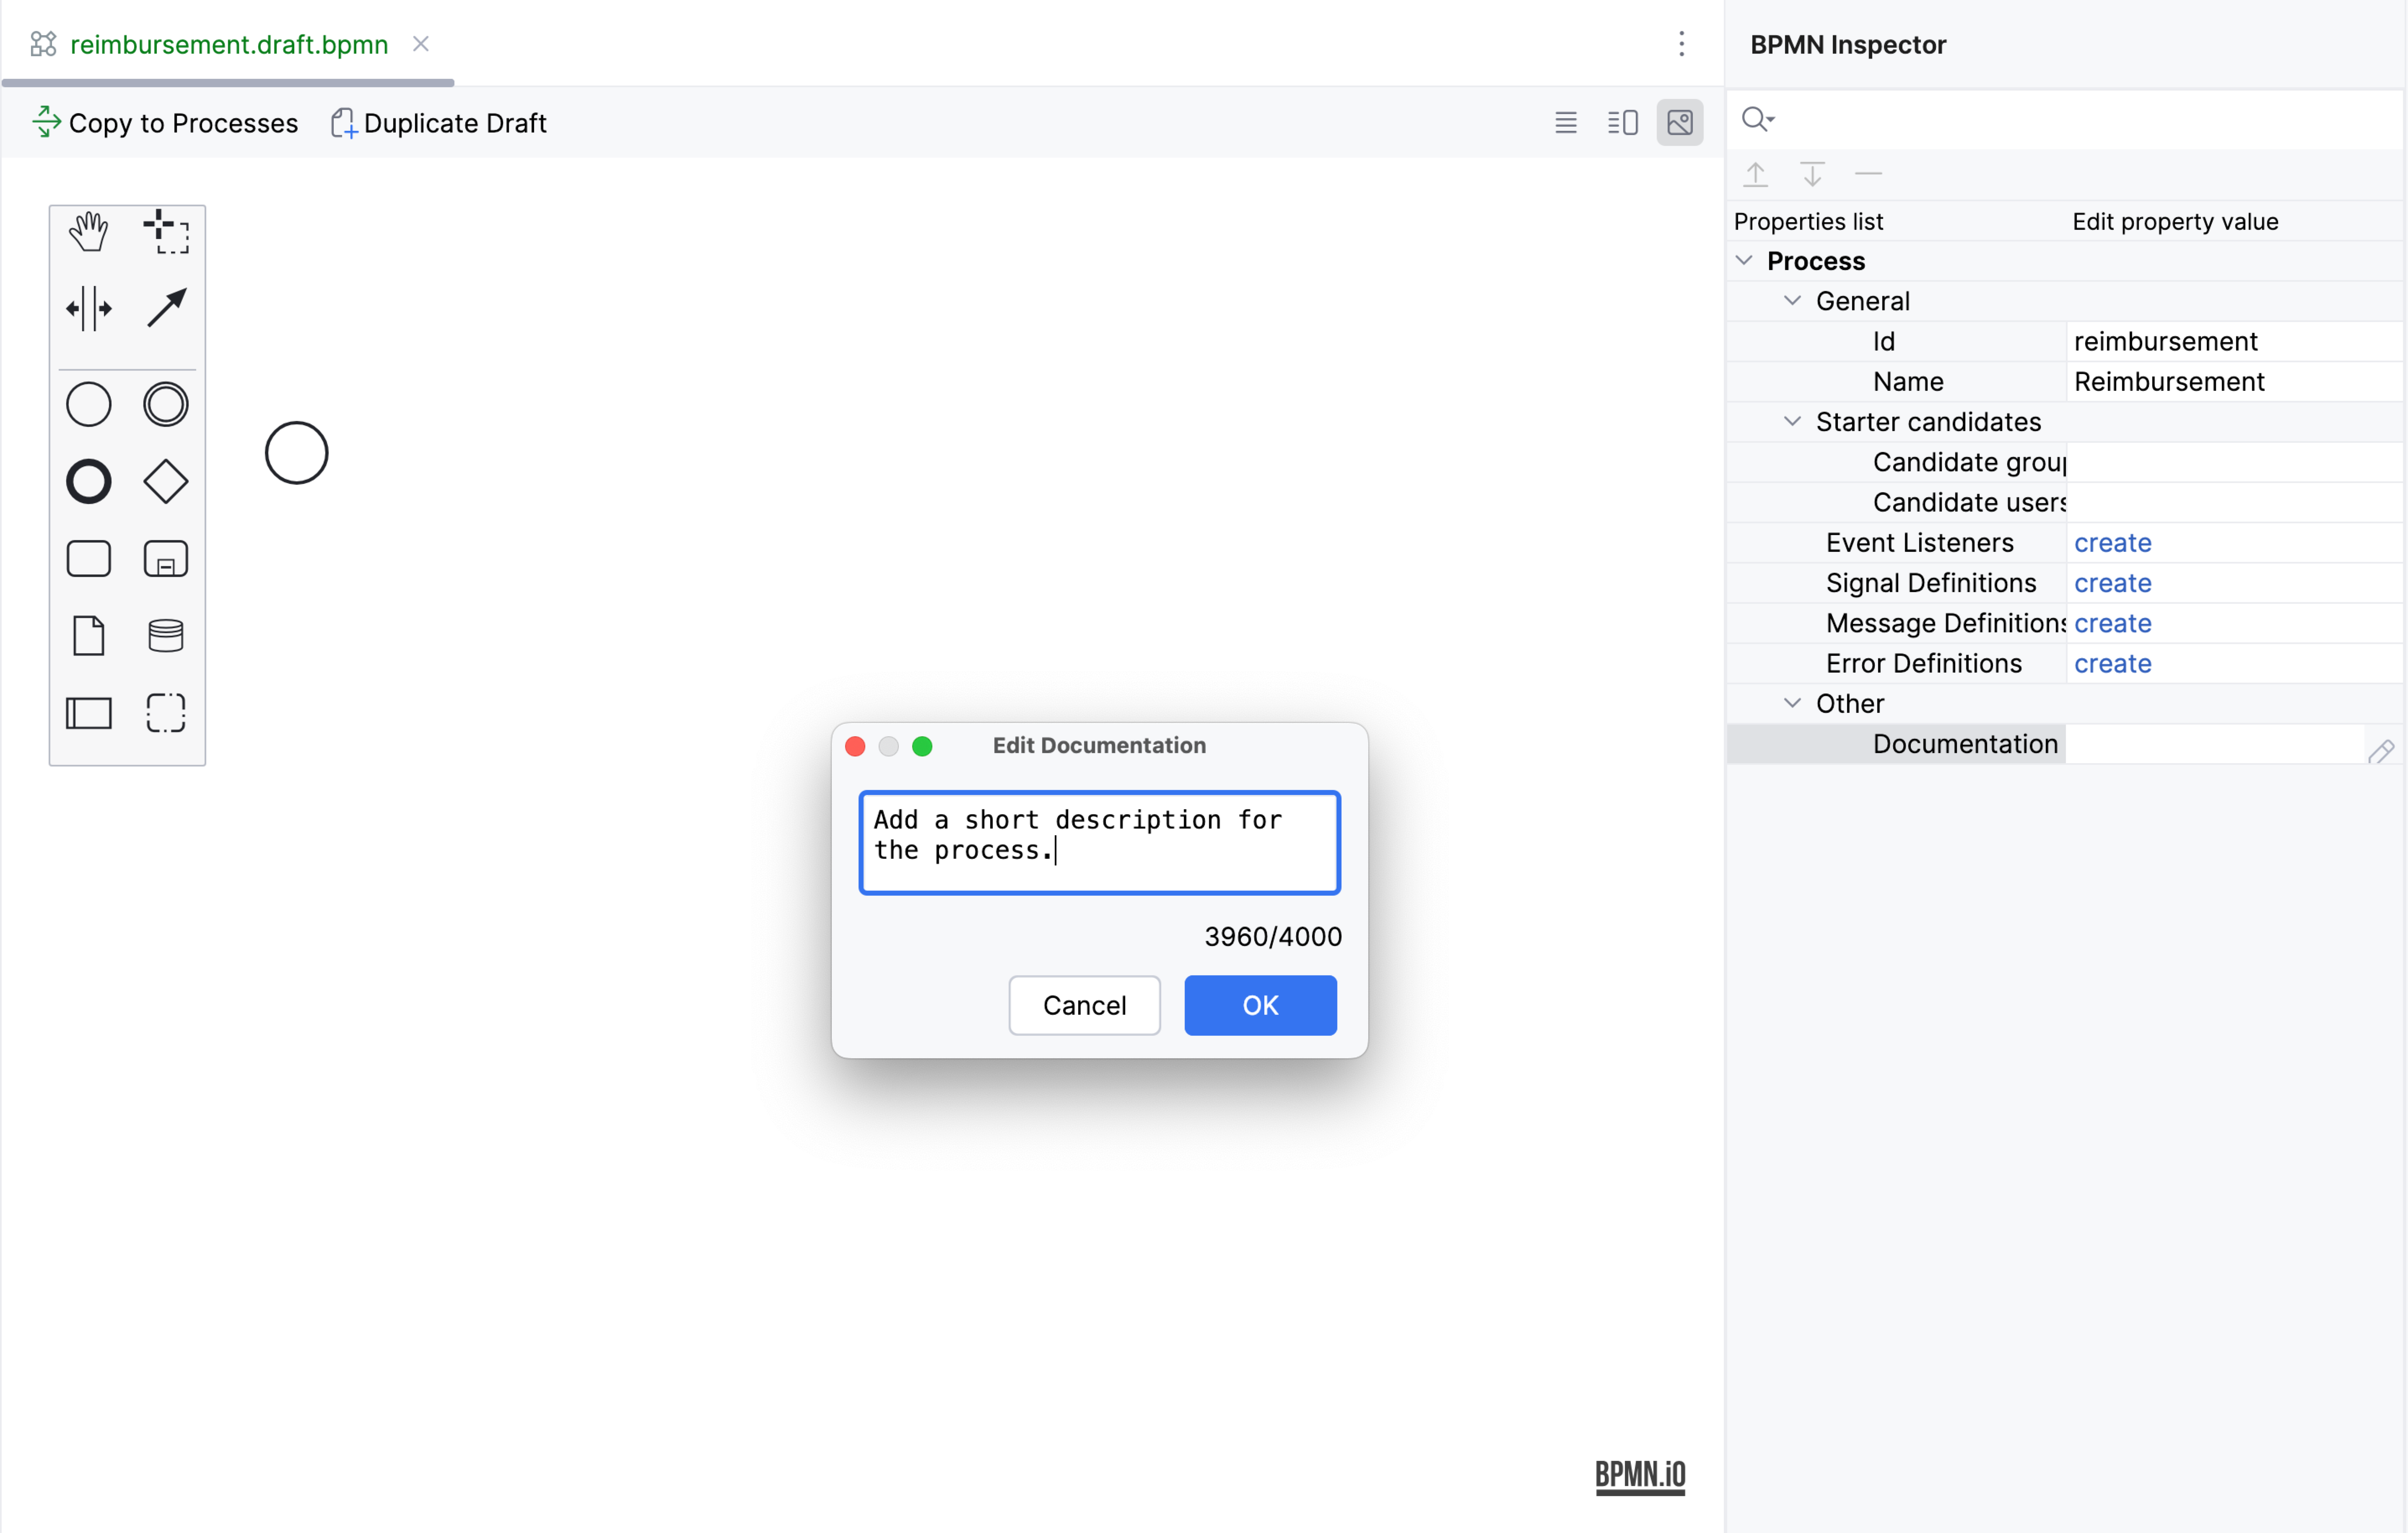Pick the expanded subprocess shape
The width and height of the screenshot is (2408, 1533).
[166, 559]
